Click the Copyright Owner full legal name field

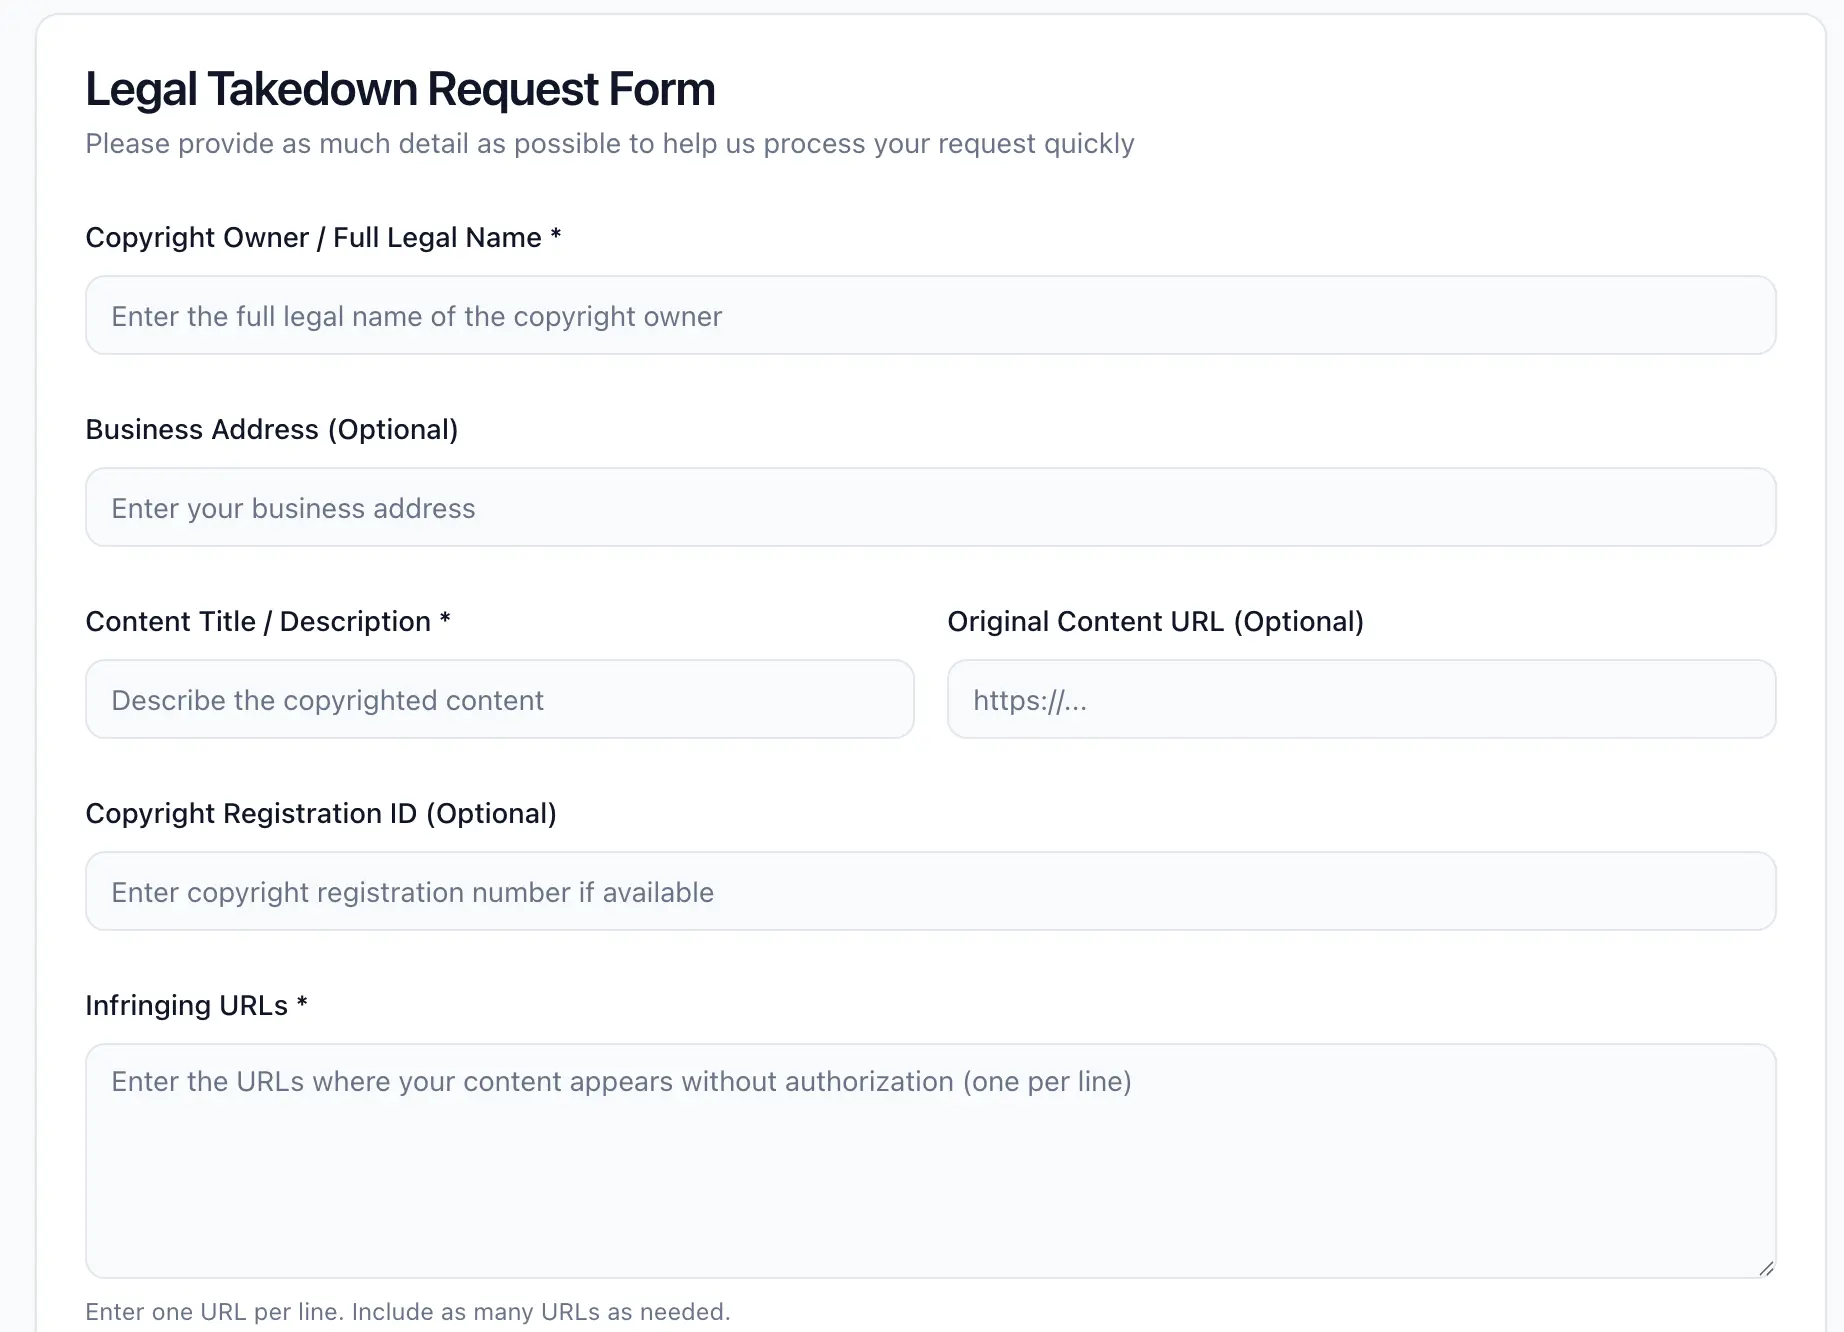930,315
